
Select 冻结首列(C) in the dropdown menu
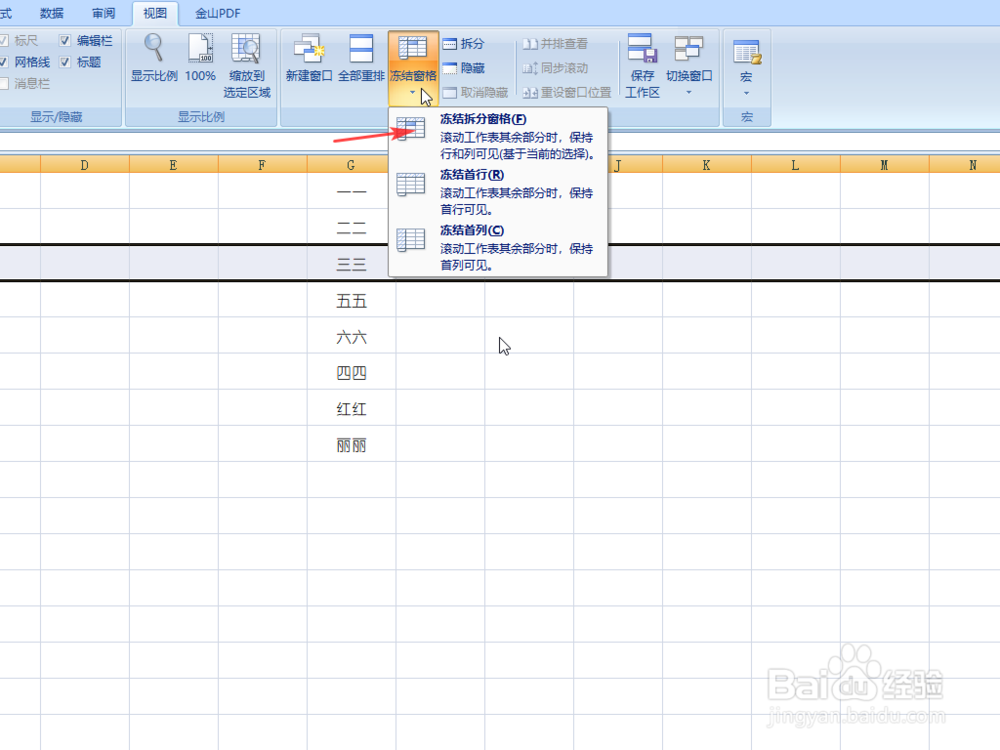[470, 229]
